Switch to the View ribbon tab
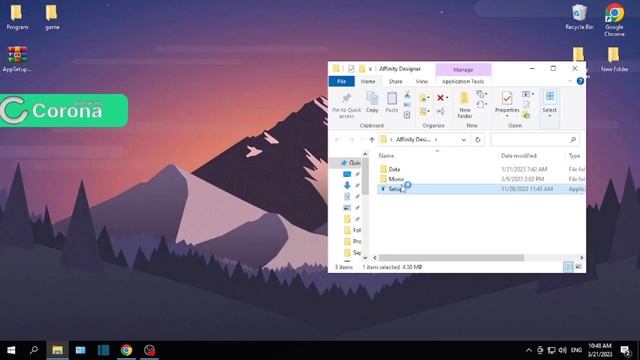Screen dimensions: 640x360 point(422,82)
